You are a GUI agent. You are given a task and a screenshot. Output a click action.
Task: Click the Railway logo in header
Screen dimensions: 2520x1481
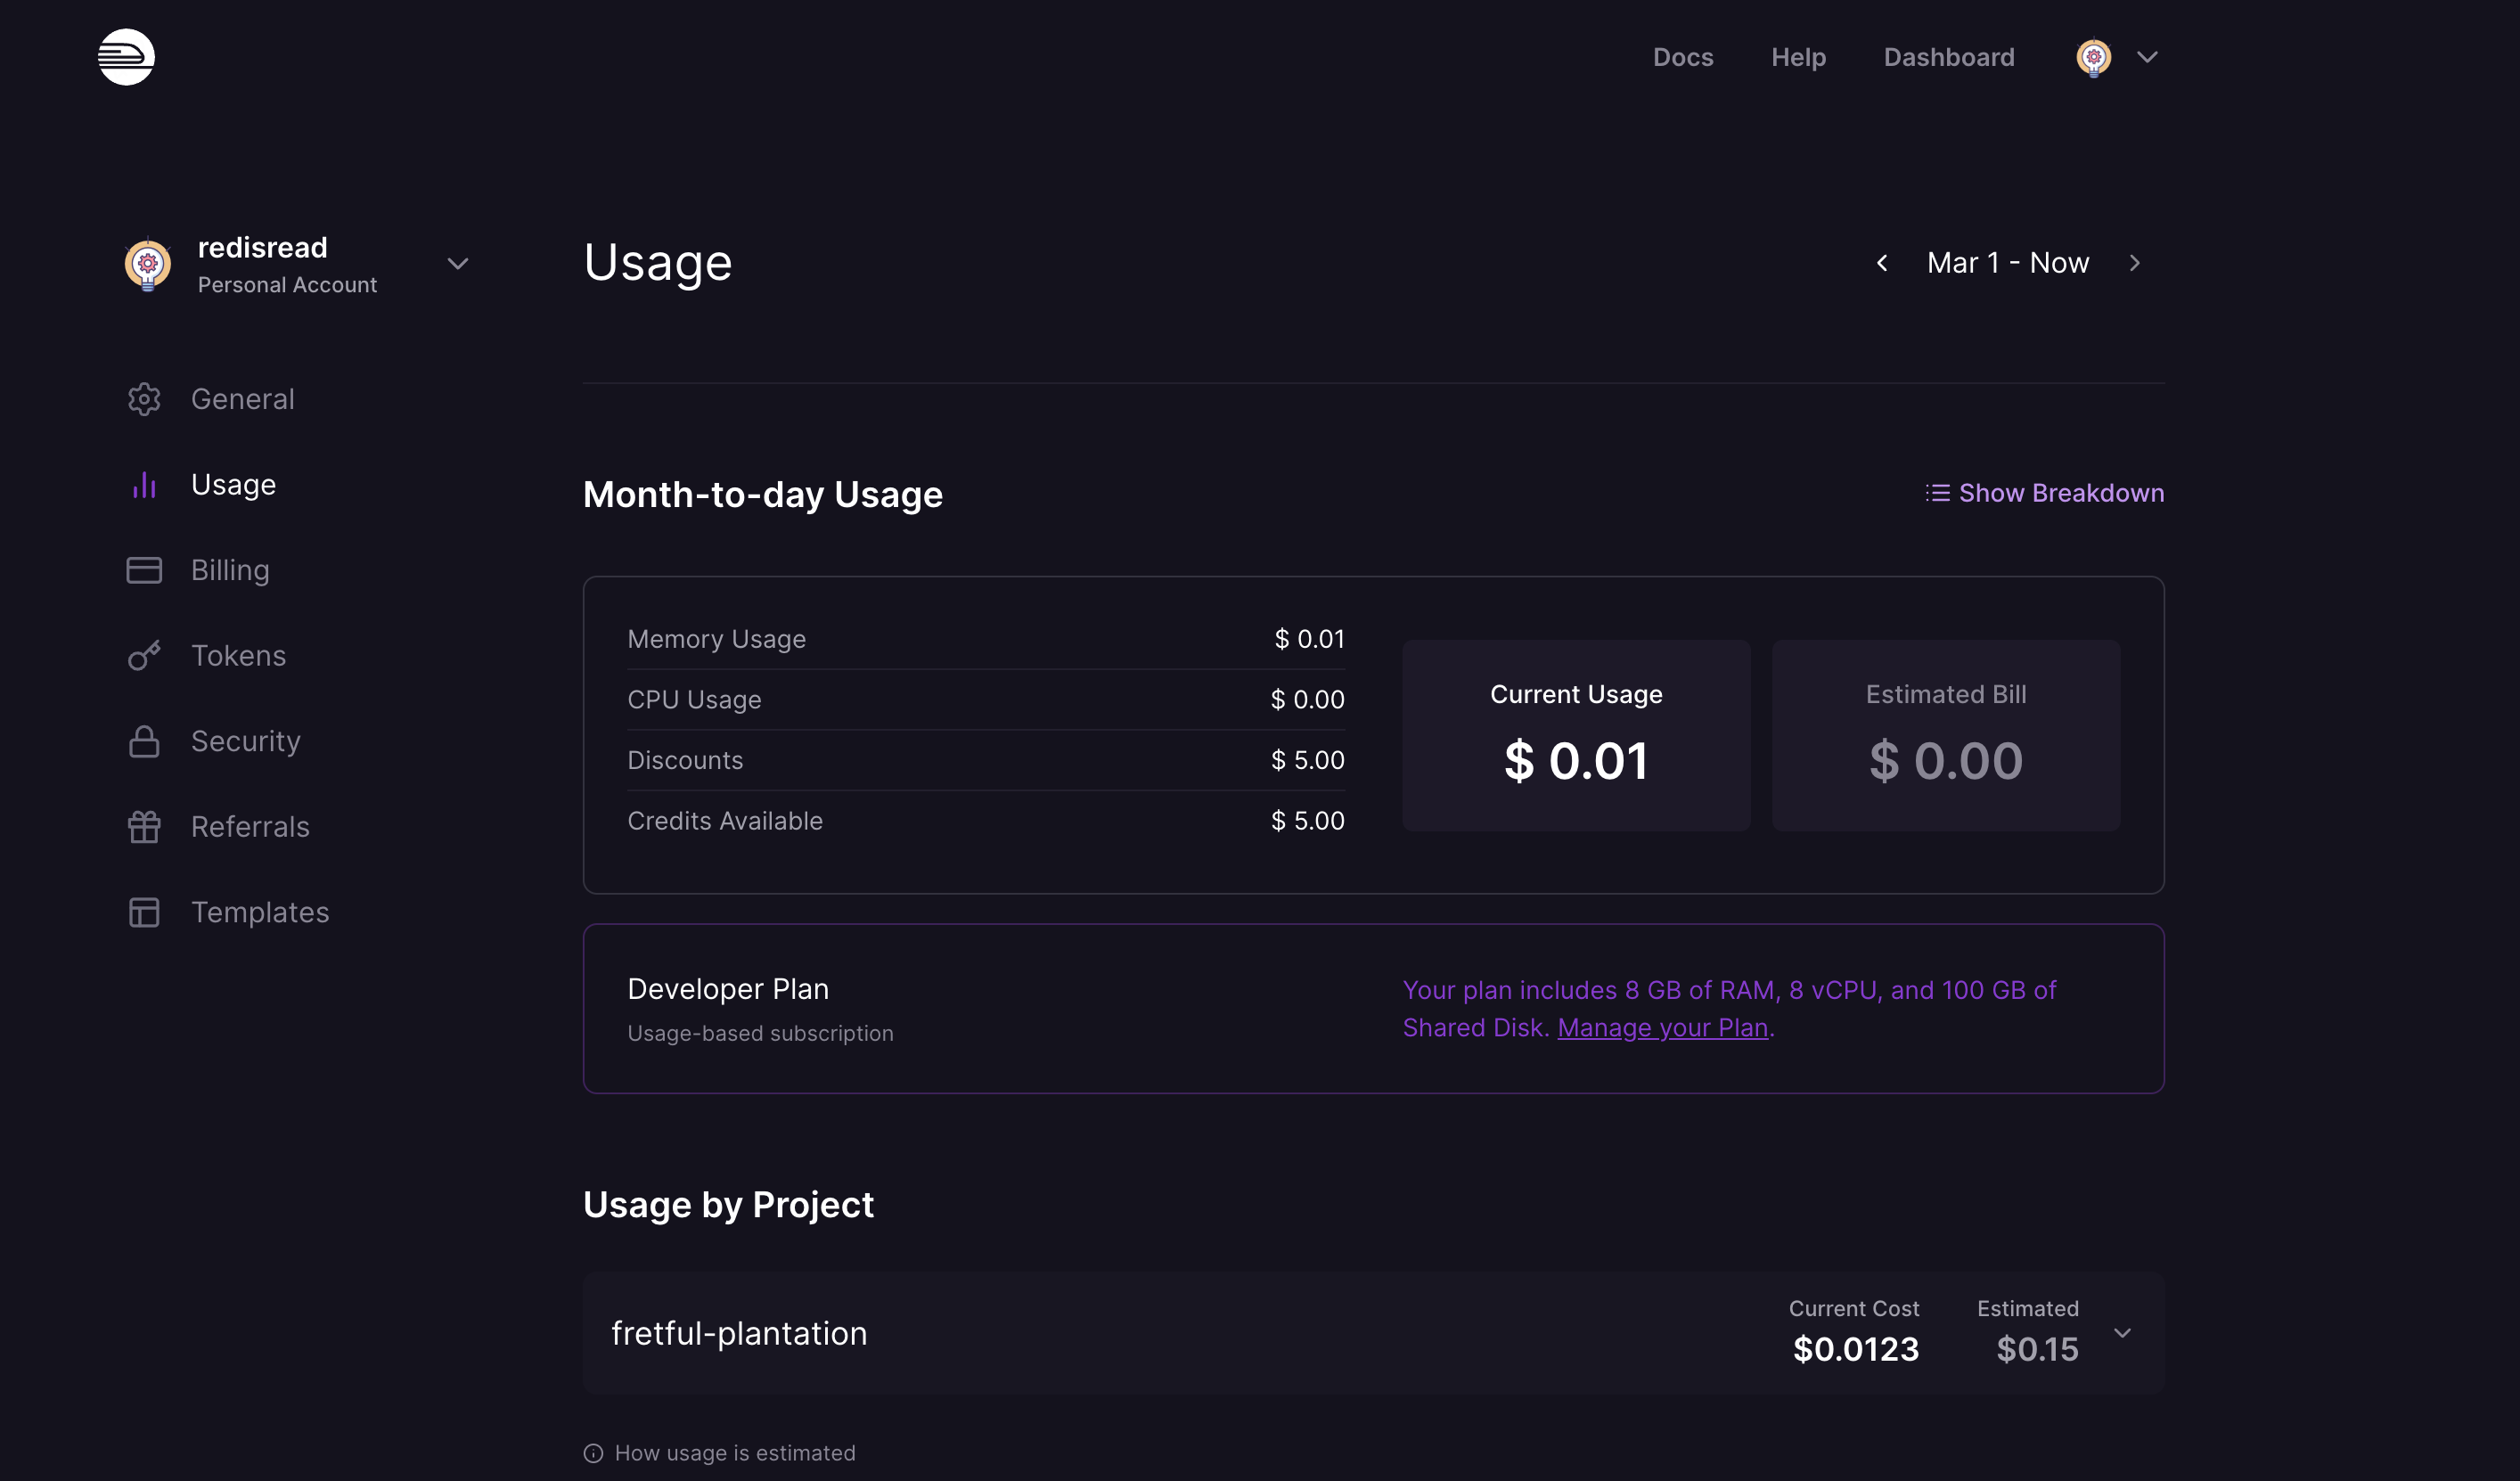pyautogui.click(x=126, y=57)
